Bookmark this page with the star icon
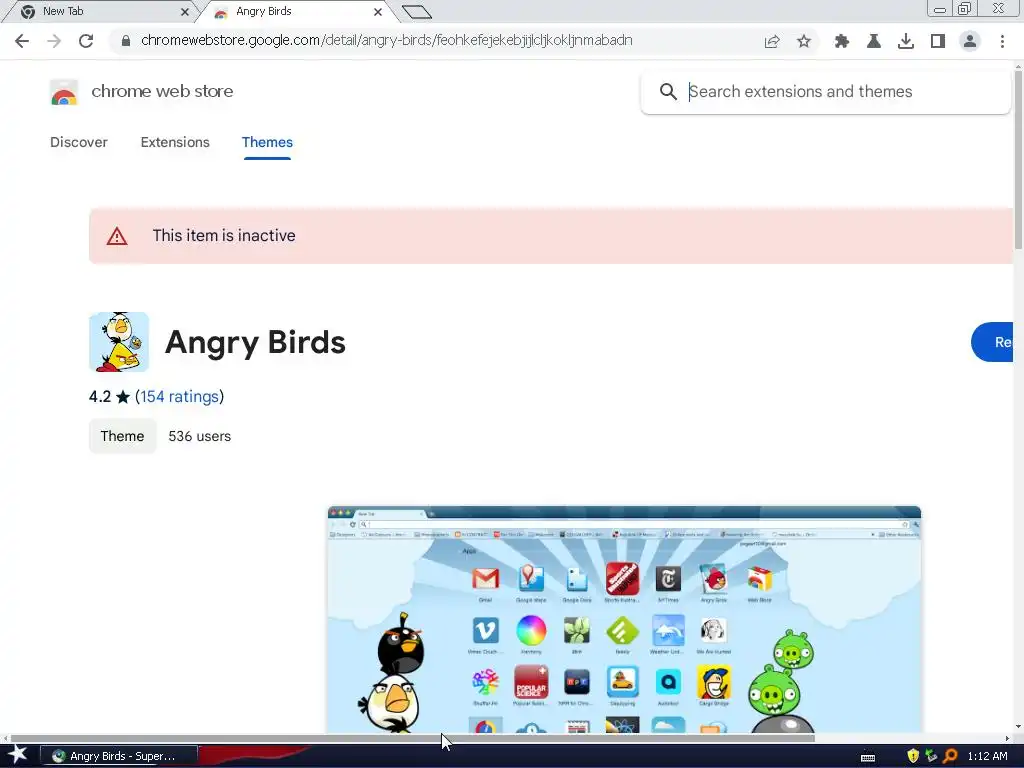Viewport: 1024px width, 768px height. click(x=804, y=41)
